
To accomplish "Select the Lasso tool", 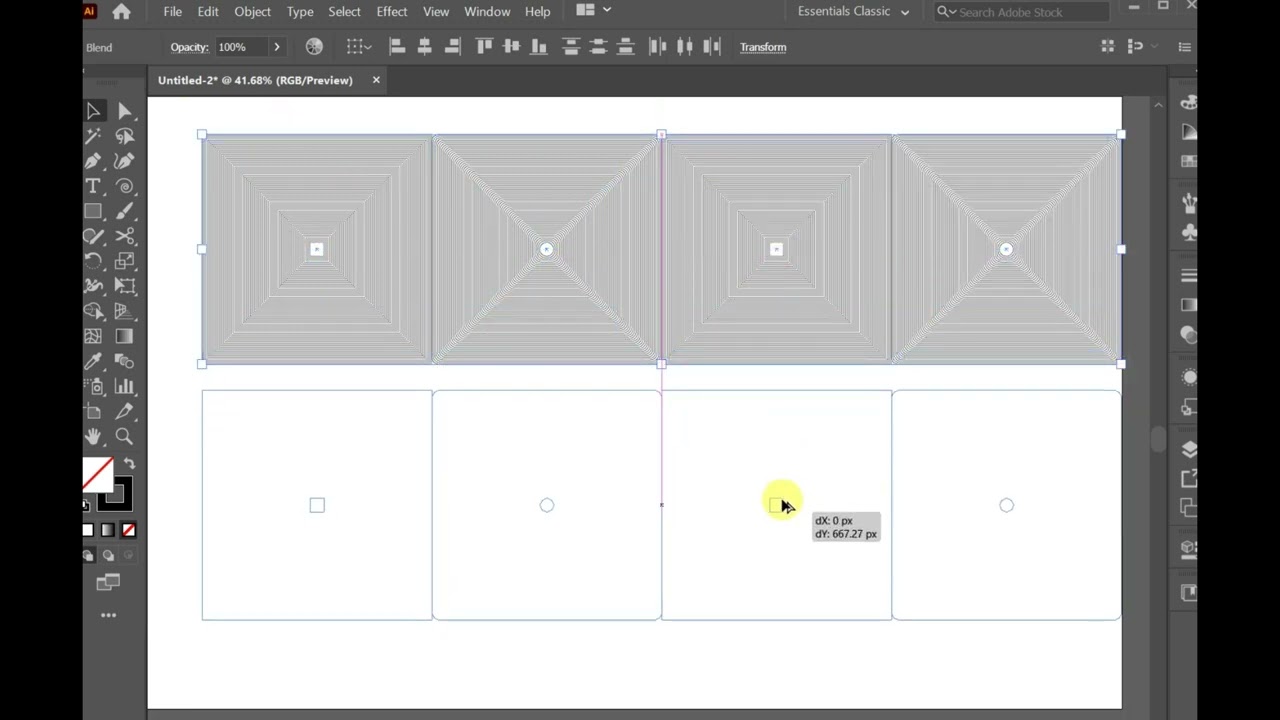I will (x=124, y=136).
